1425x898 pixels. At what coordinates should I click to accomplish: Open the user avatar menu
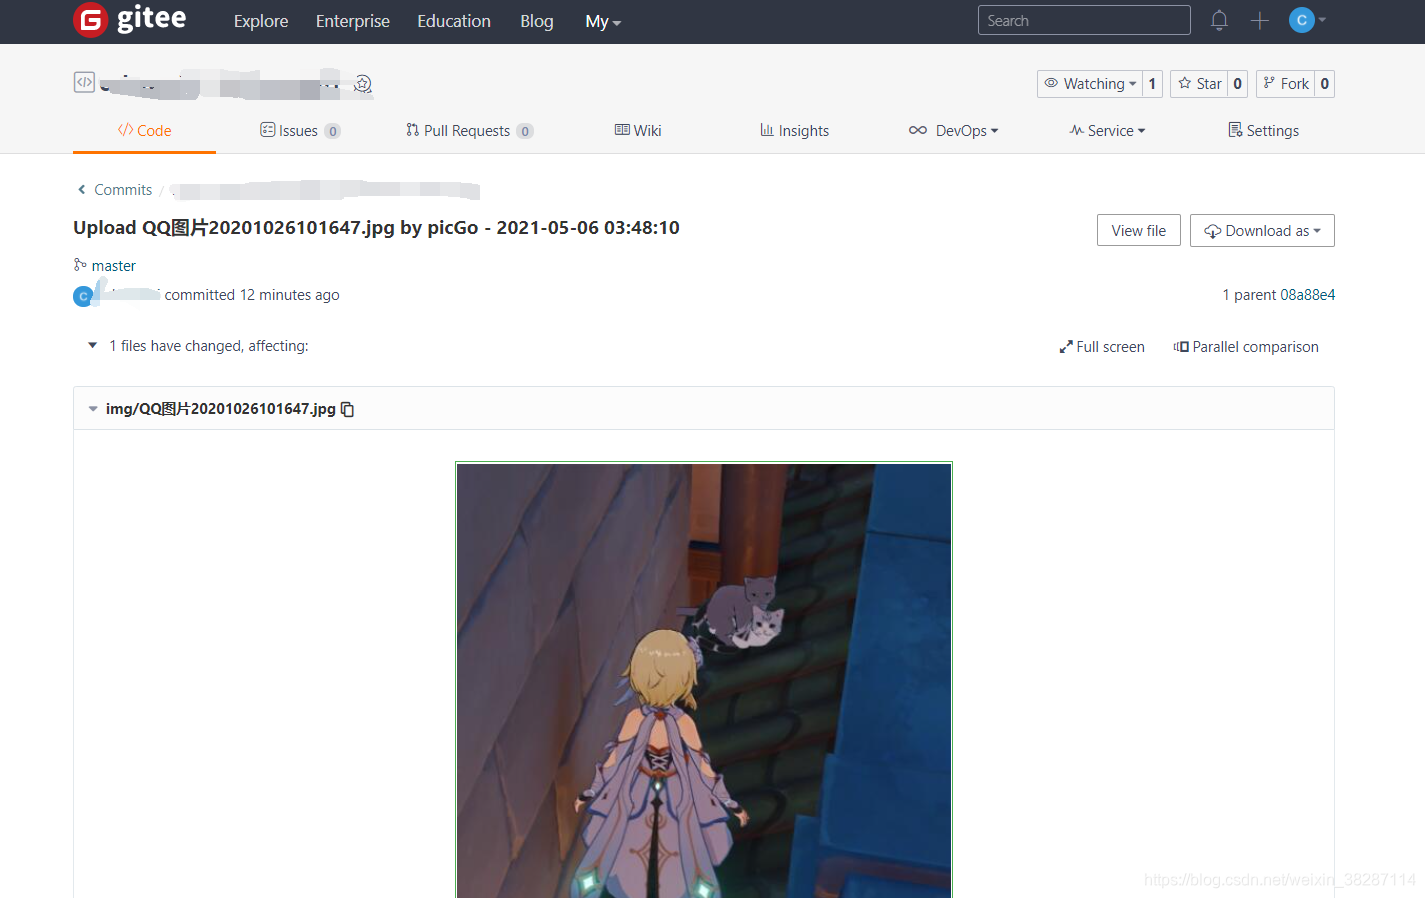click(x=1307, y=20)
